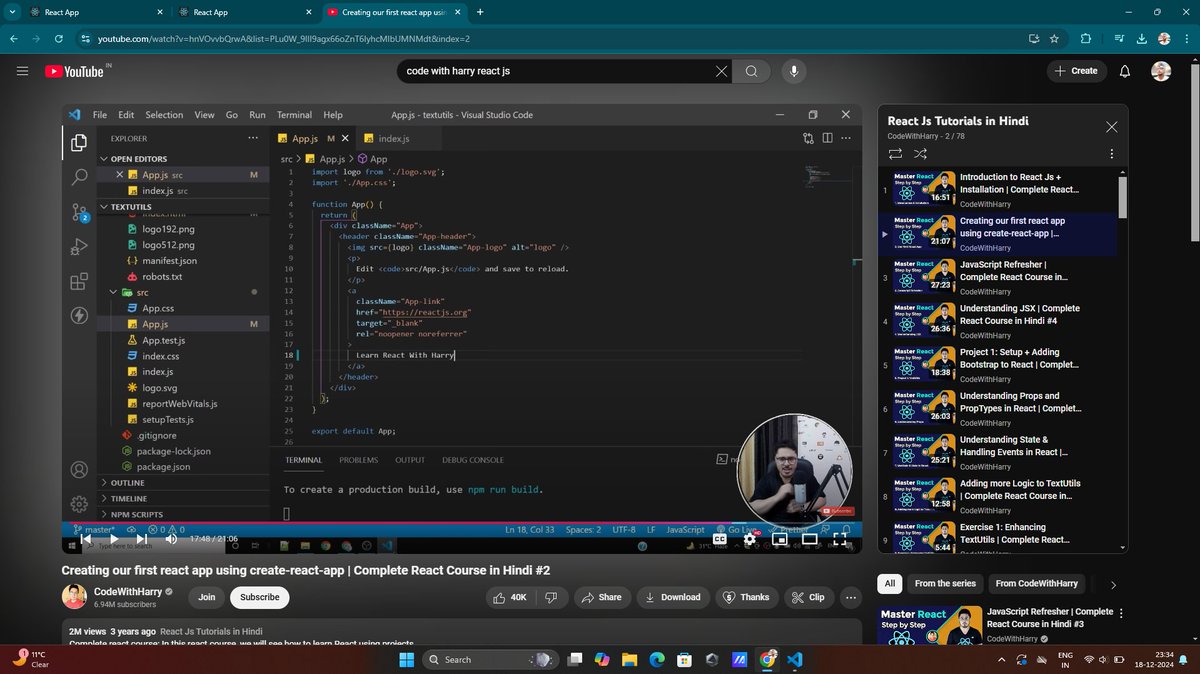The width and height of the screenshot is (1200, 674).
Task: Shuffle the React Js Tutorials playlist
Action: coord(920,154)
